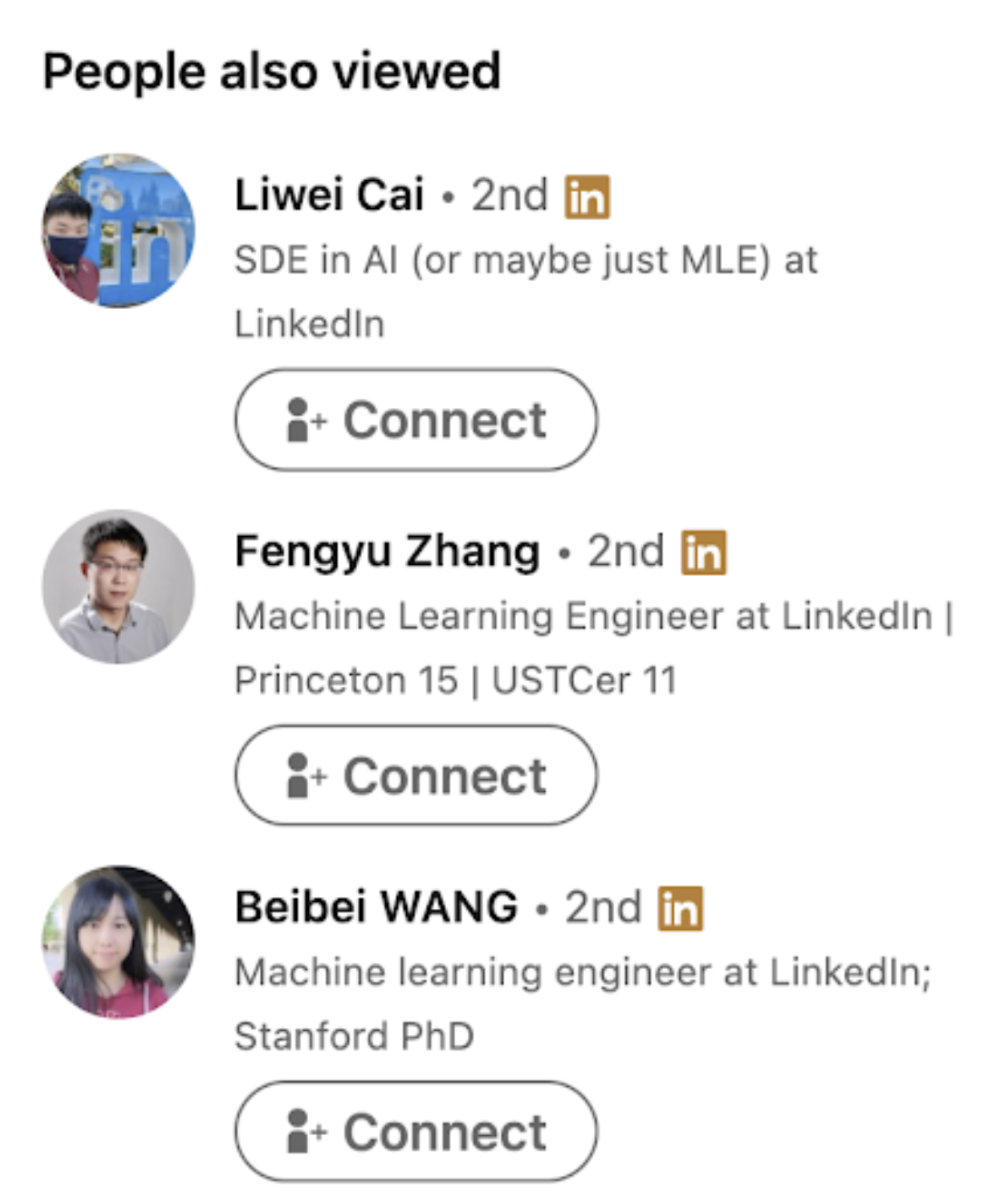This screenshot has width=1008, height=1202.
Task: Open Beibei WANG's profile photo
Action: pos(118,943)
